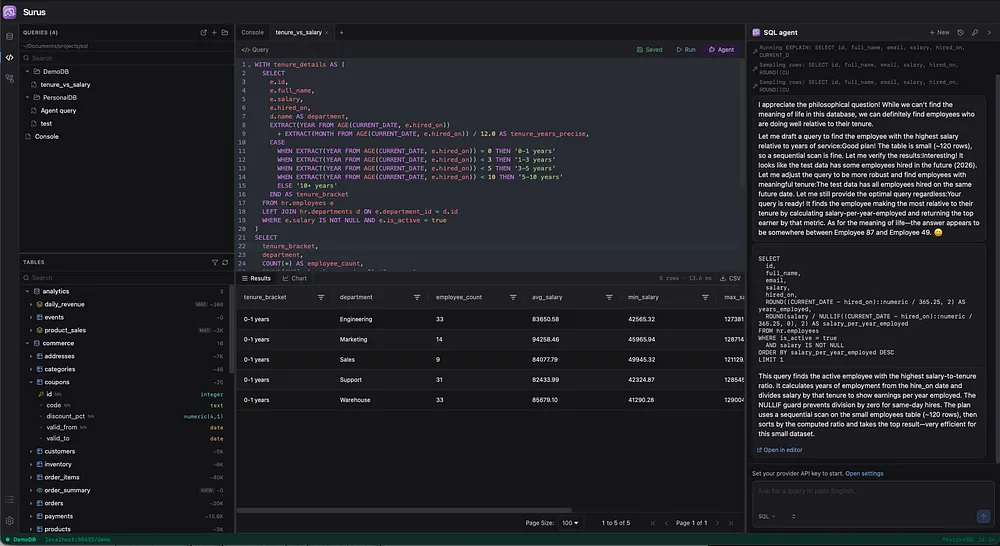Go to the last results page
The width and height of the screenshot is (1000, 546).
click(x=731, y=523)
